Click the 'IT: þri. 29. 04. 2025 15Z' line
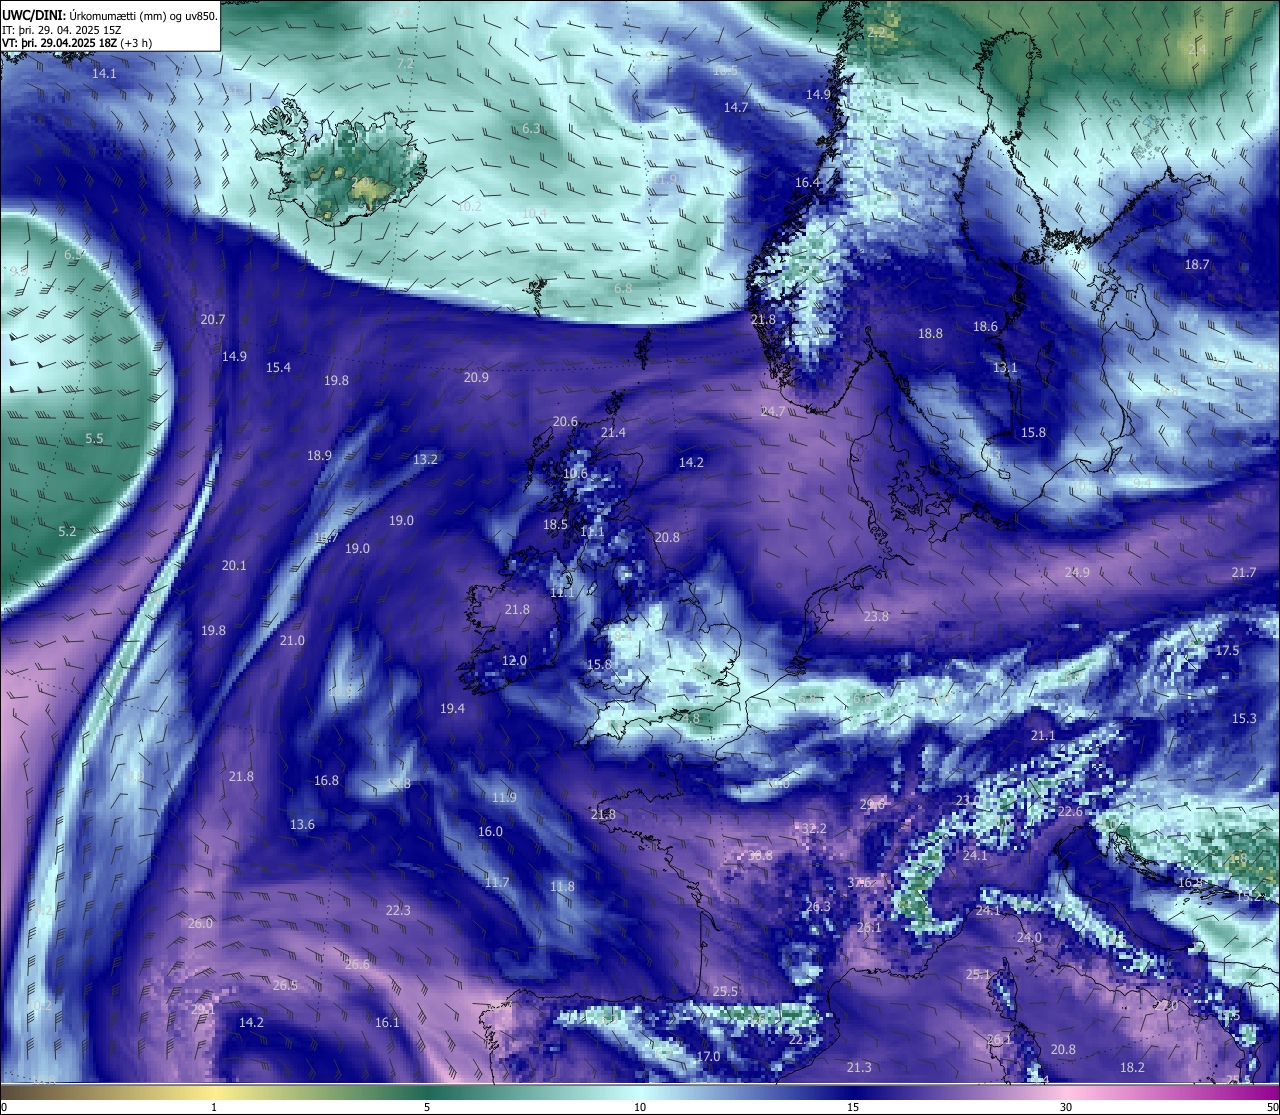This screenshot has width=1280, height=1115. 62,30
